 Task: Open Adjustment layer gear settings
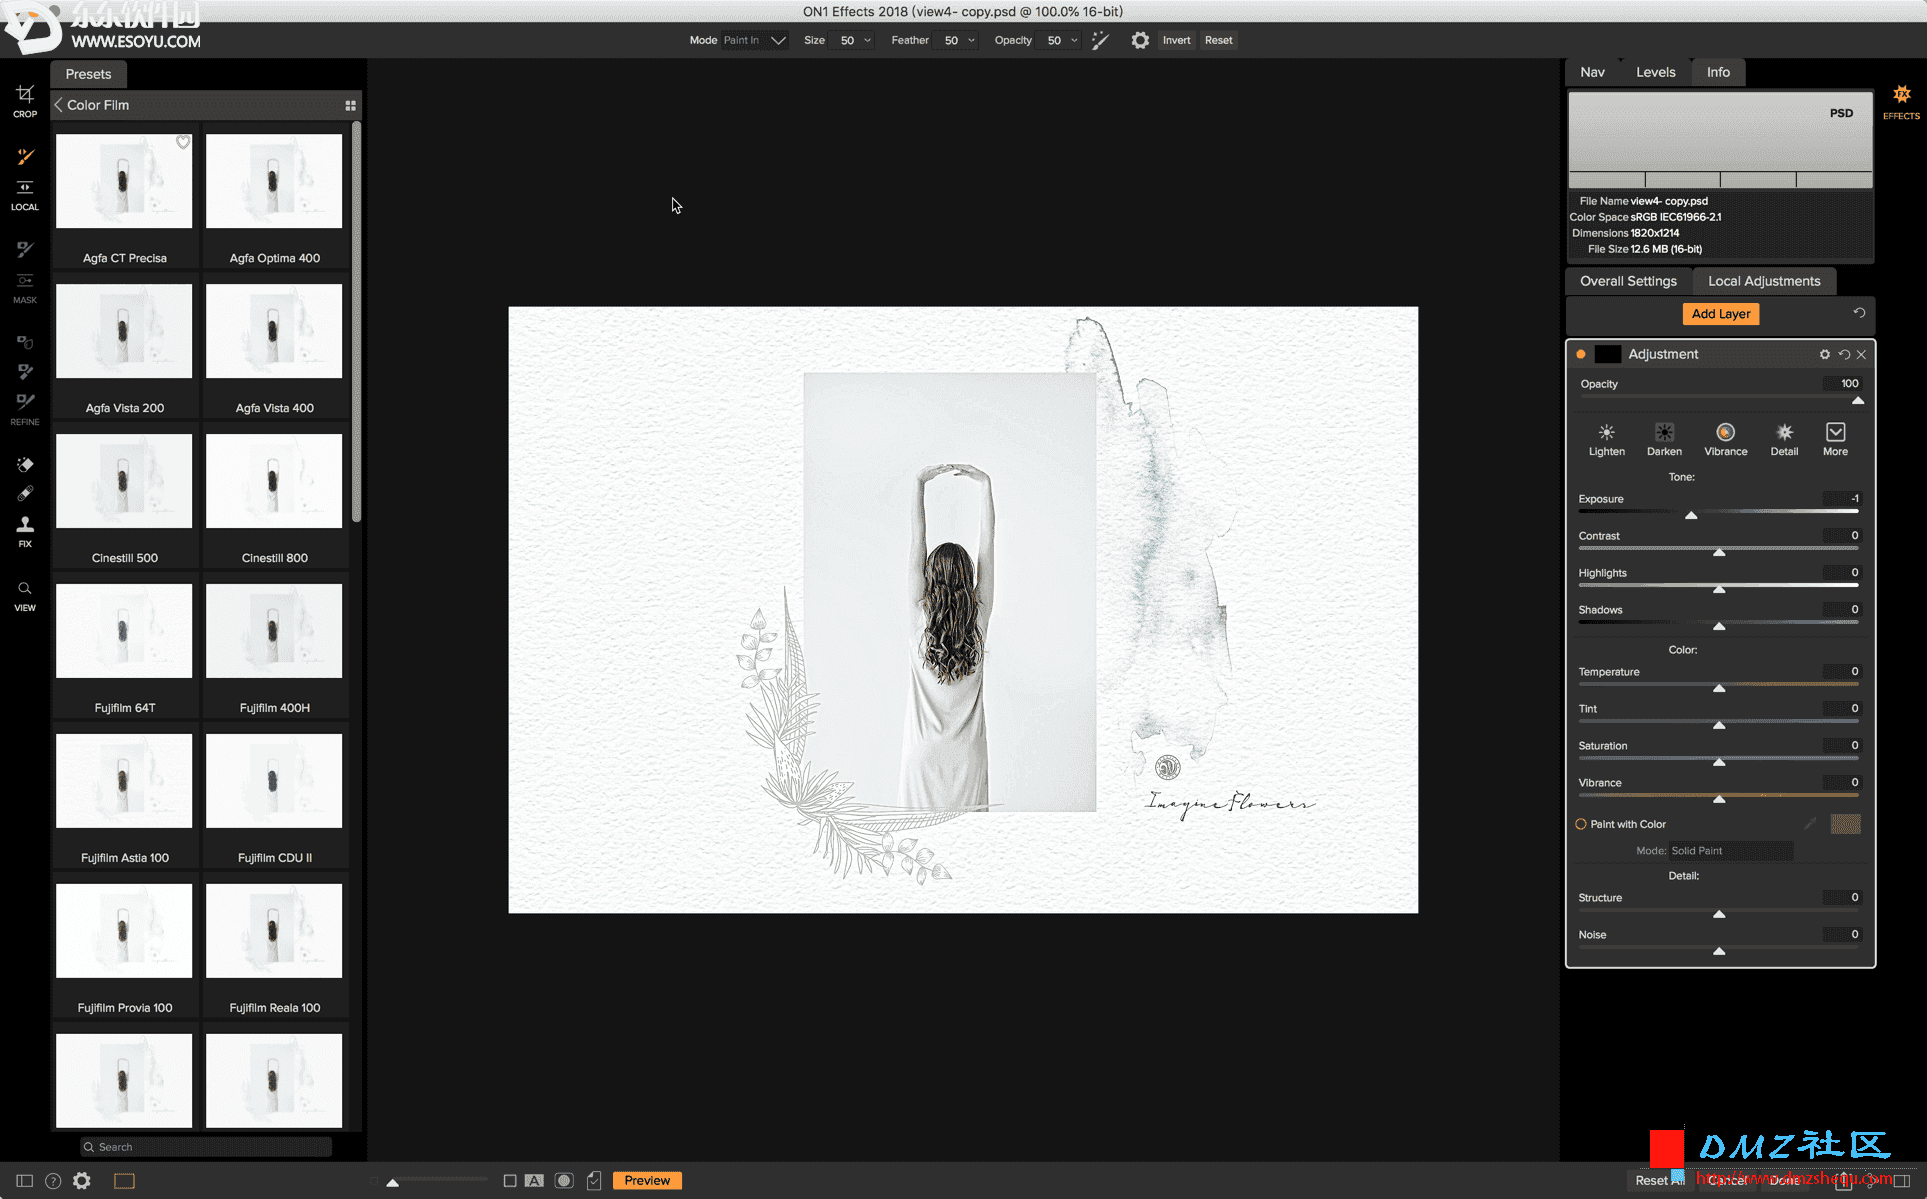pyautogui.click(x=1825, y=354)
